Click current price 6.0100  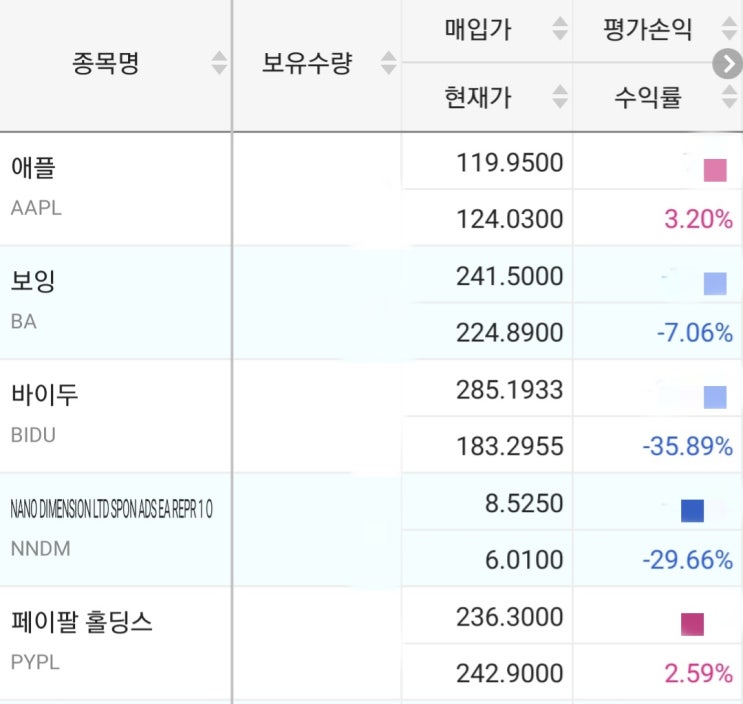click(x=524, y=560)
